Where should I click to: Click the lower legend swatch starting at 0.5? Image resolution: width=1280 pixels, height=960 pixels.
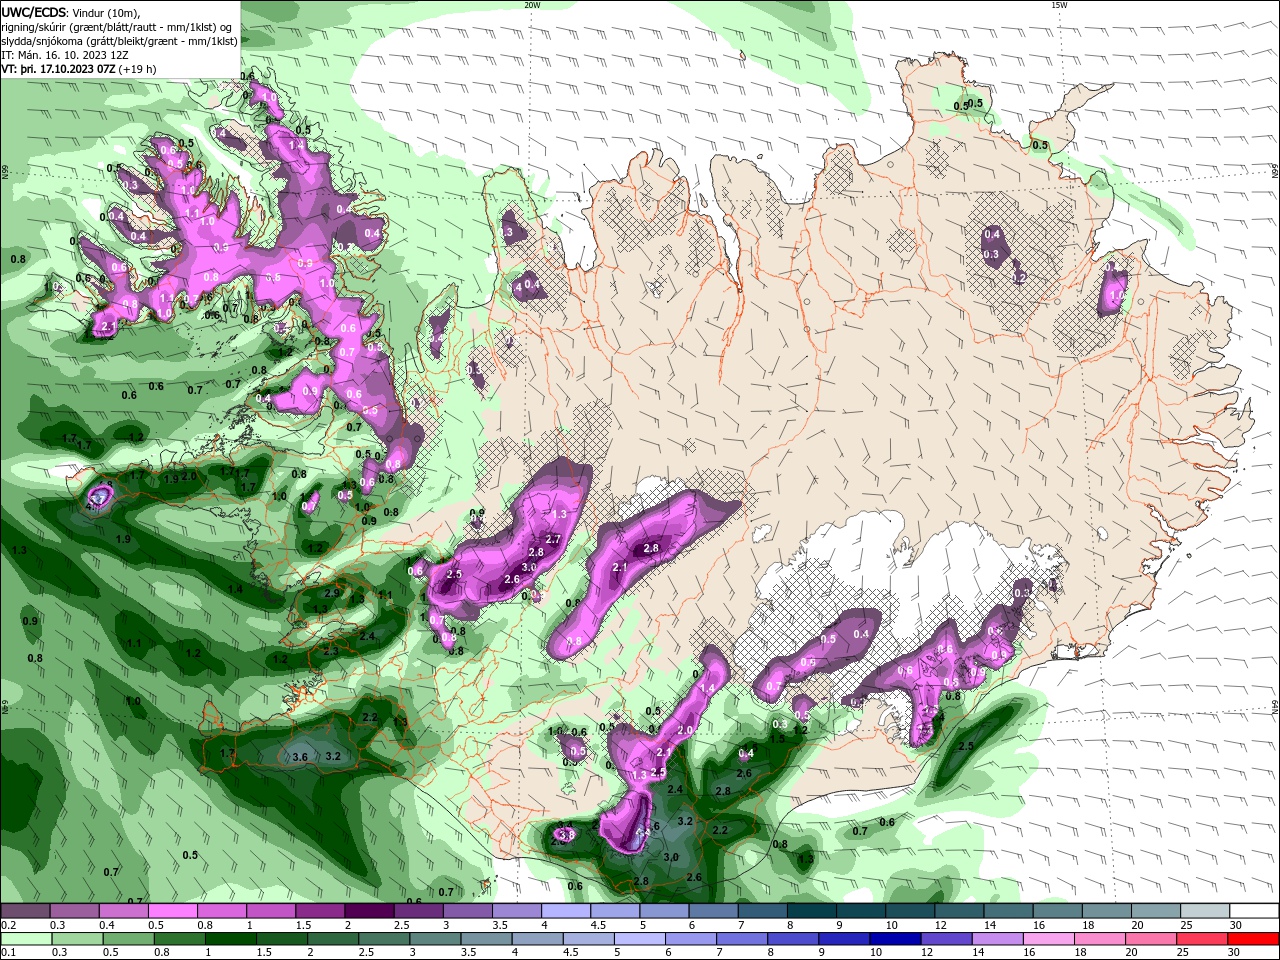pos(129,939)
